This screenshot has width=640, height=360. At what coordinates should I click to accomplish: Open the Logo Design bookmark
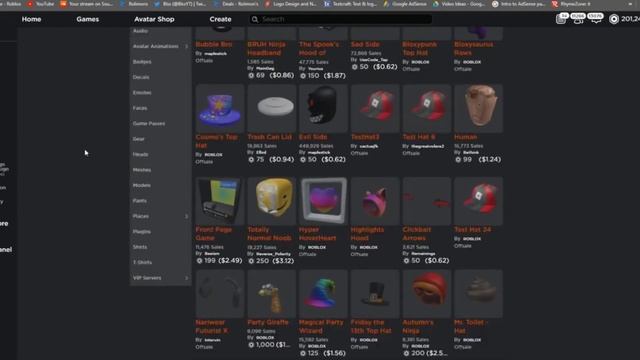point(291,4)
